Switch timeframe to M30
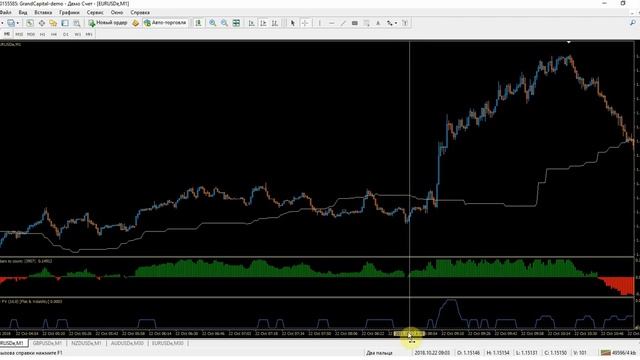This screenshot has width=640, height=360. pos(31,34)
